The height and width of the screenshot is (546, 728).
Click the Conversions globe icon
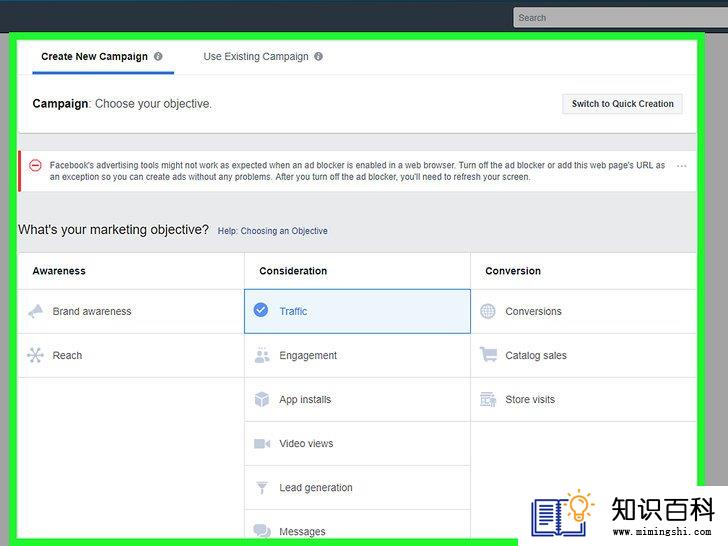click(x=488, y=311)
